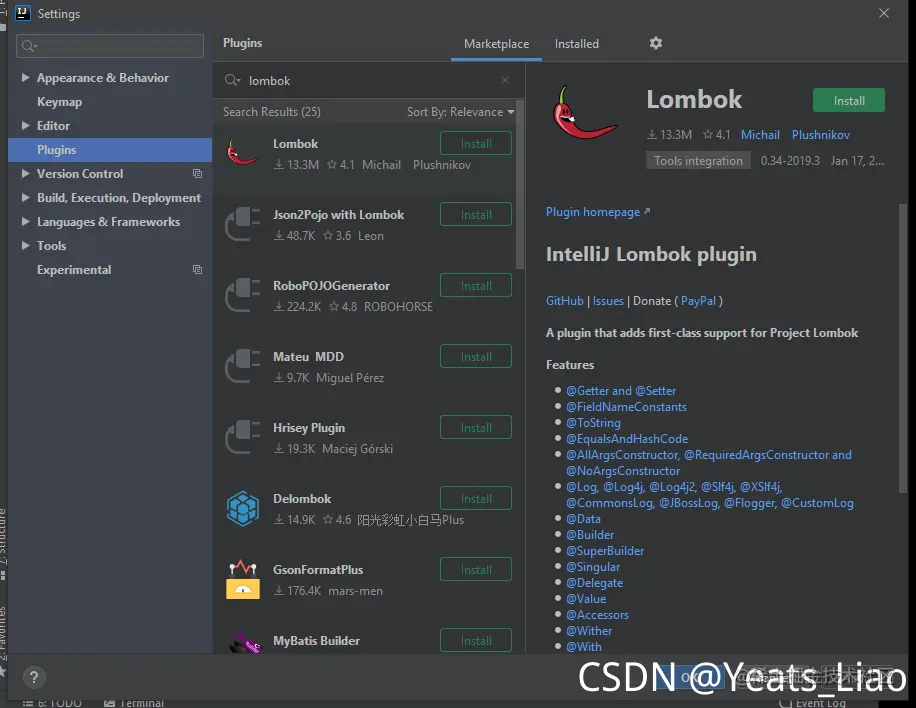
Task: Close the Settings dialog
Action: point(884,13)
